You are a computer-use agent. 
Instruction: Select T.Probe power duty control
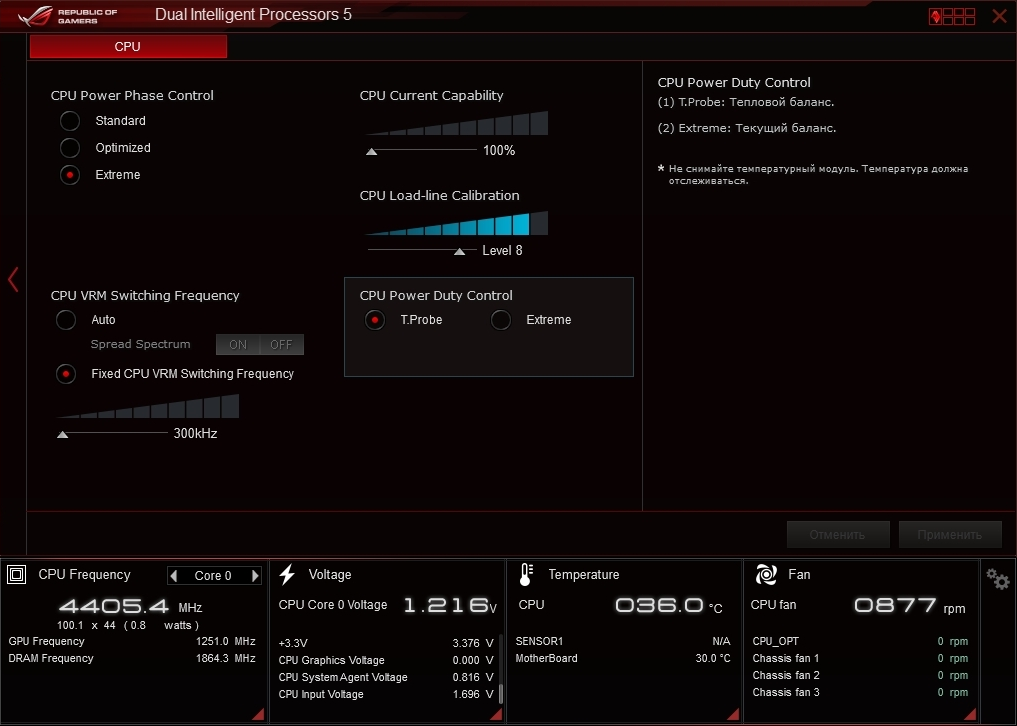tap(375, 320)
